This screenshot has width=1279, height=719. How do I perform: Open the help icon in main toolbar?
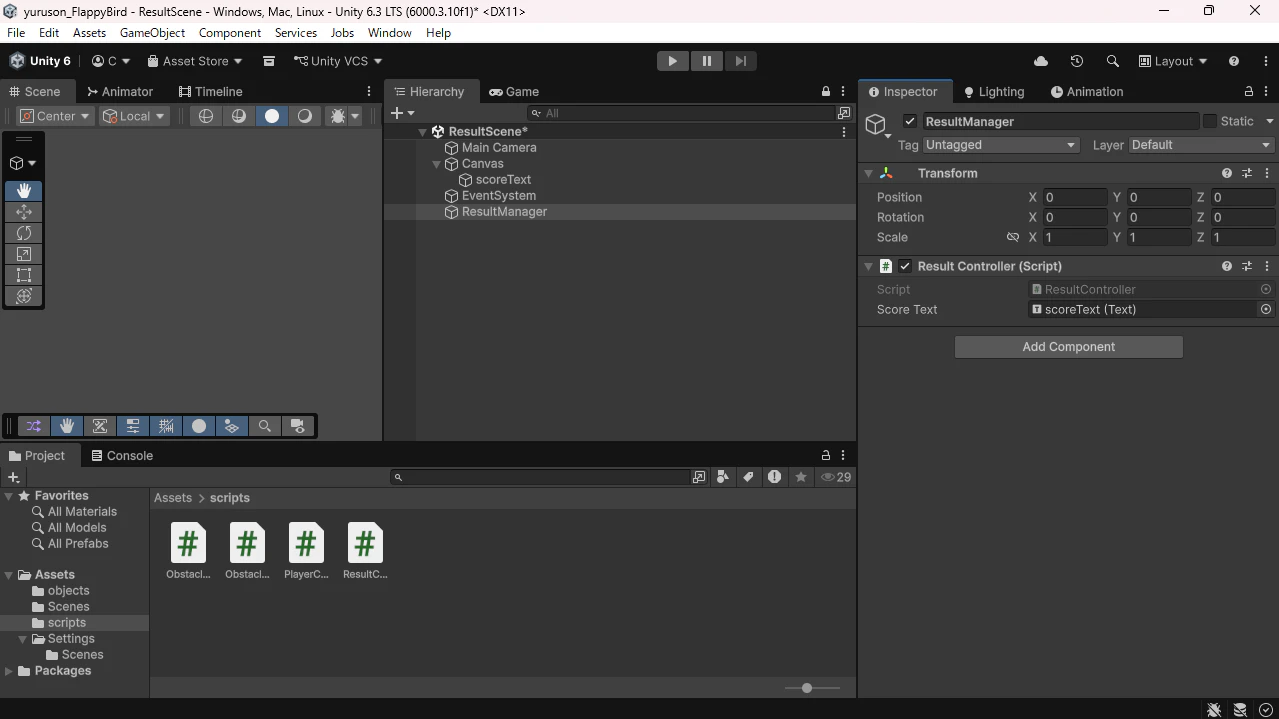pos(1234,61)
